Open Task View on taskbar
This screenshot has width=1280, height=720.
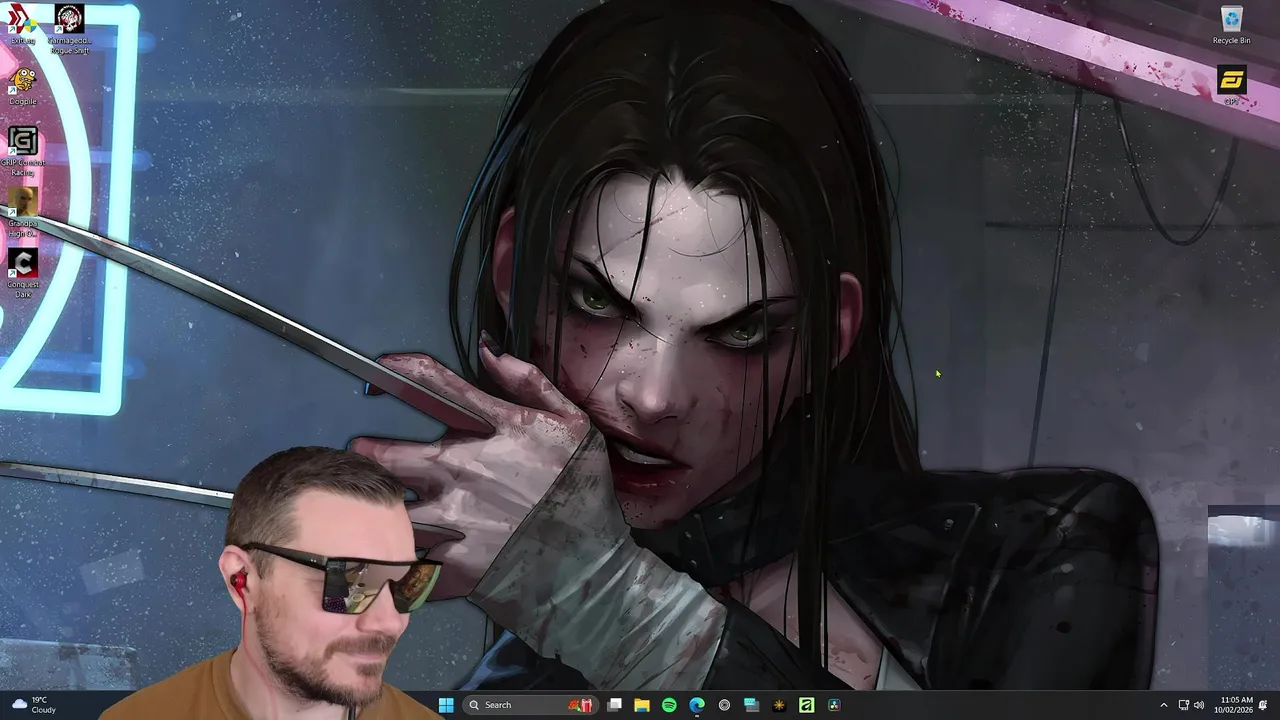[615, 705]
